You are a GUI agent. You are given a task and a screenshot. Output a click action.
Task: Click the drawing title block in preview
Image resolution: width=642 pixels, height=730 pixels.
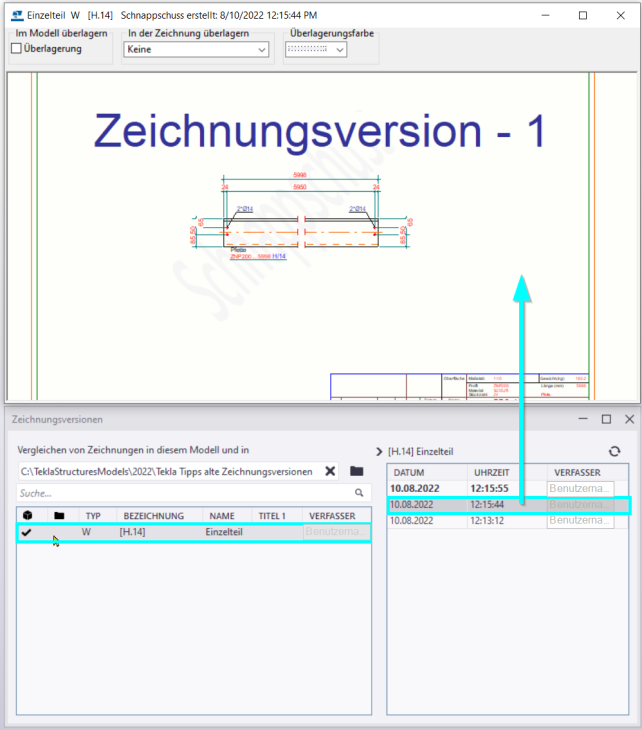pos(460,386)
